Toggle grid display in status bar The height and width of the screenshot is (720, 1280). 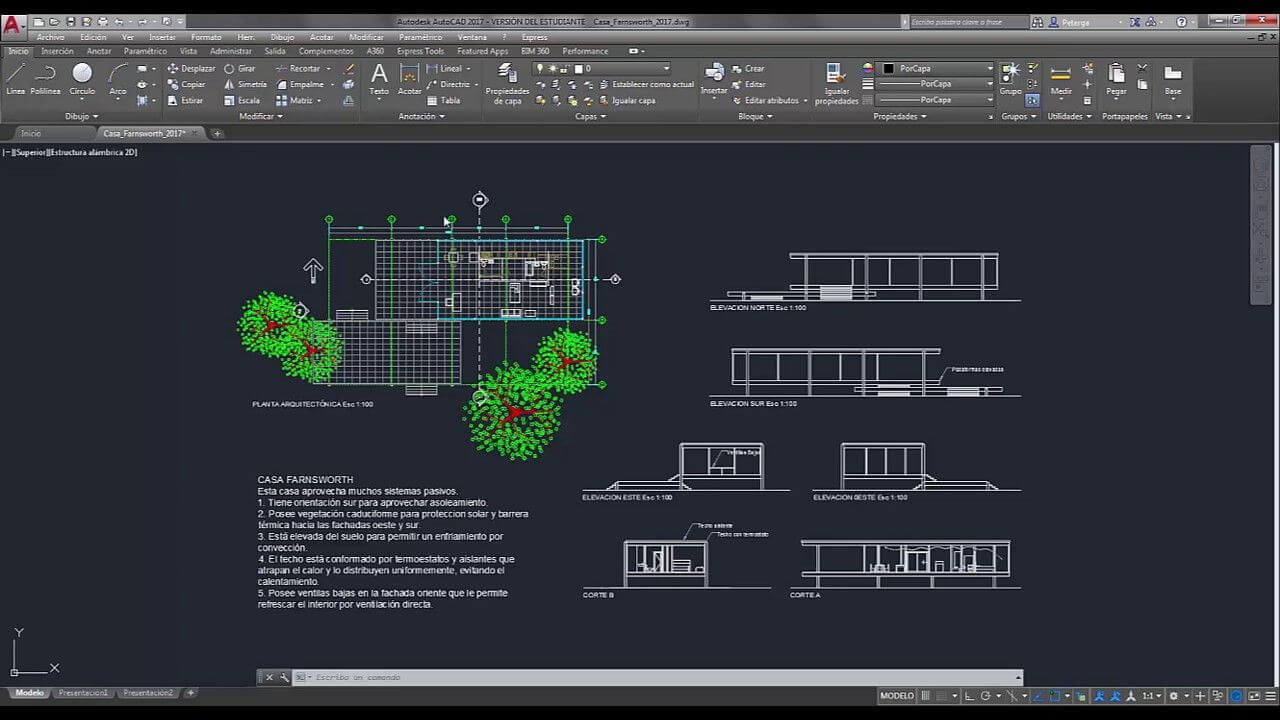(x=926, y=695)
